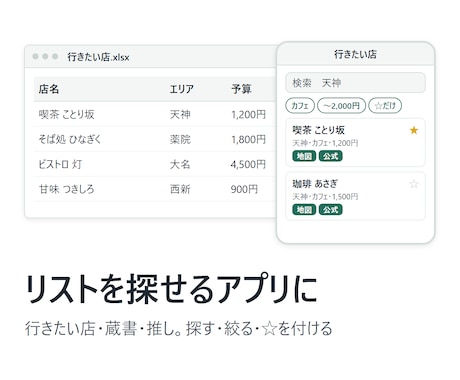Image resolution: width=460 pixels, height=380 pixels.
Task: Select the 1,200円 budget cell
Action: coord(248,114)
